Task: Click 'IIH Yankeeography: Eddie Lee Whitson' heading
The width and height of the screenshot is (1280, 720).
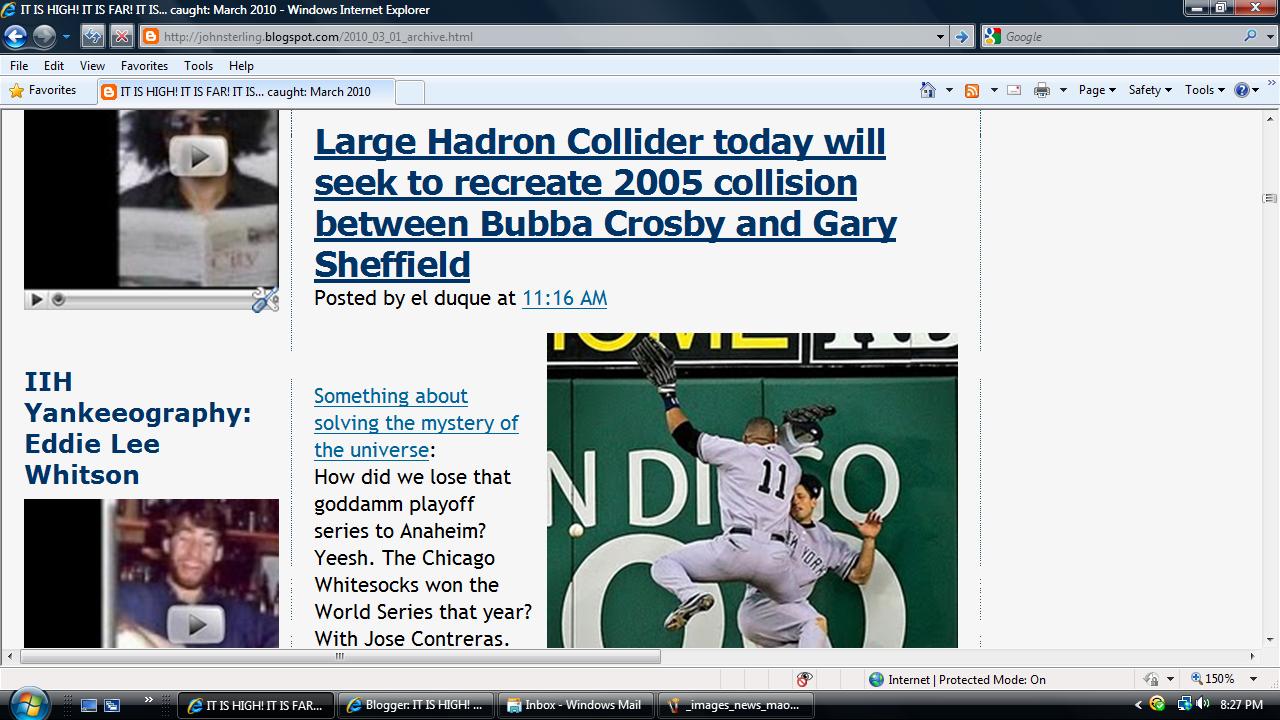Action: (x=138, y=428)
